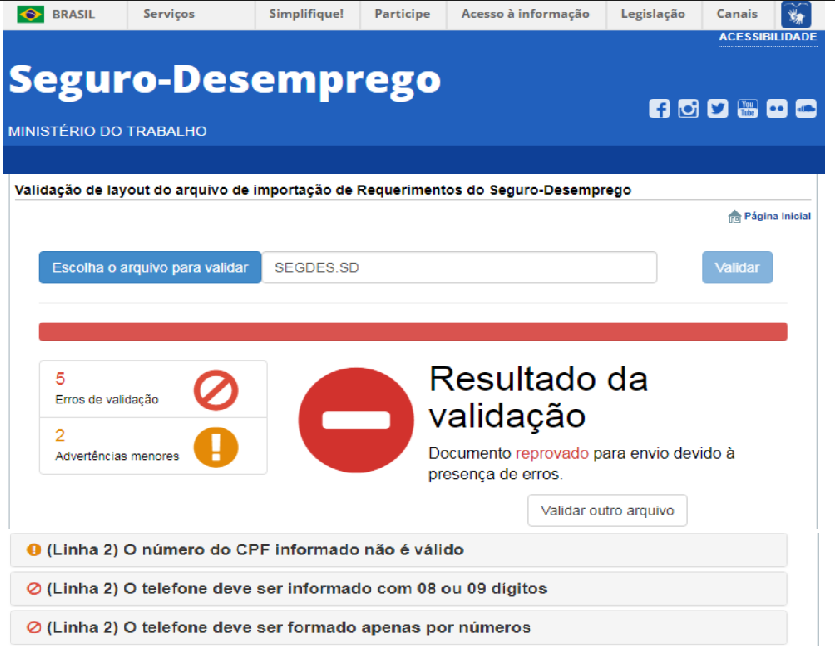Click Validar outro arquivo button
The image size is (835, 646).
tap(607, 511)
